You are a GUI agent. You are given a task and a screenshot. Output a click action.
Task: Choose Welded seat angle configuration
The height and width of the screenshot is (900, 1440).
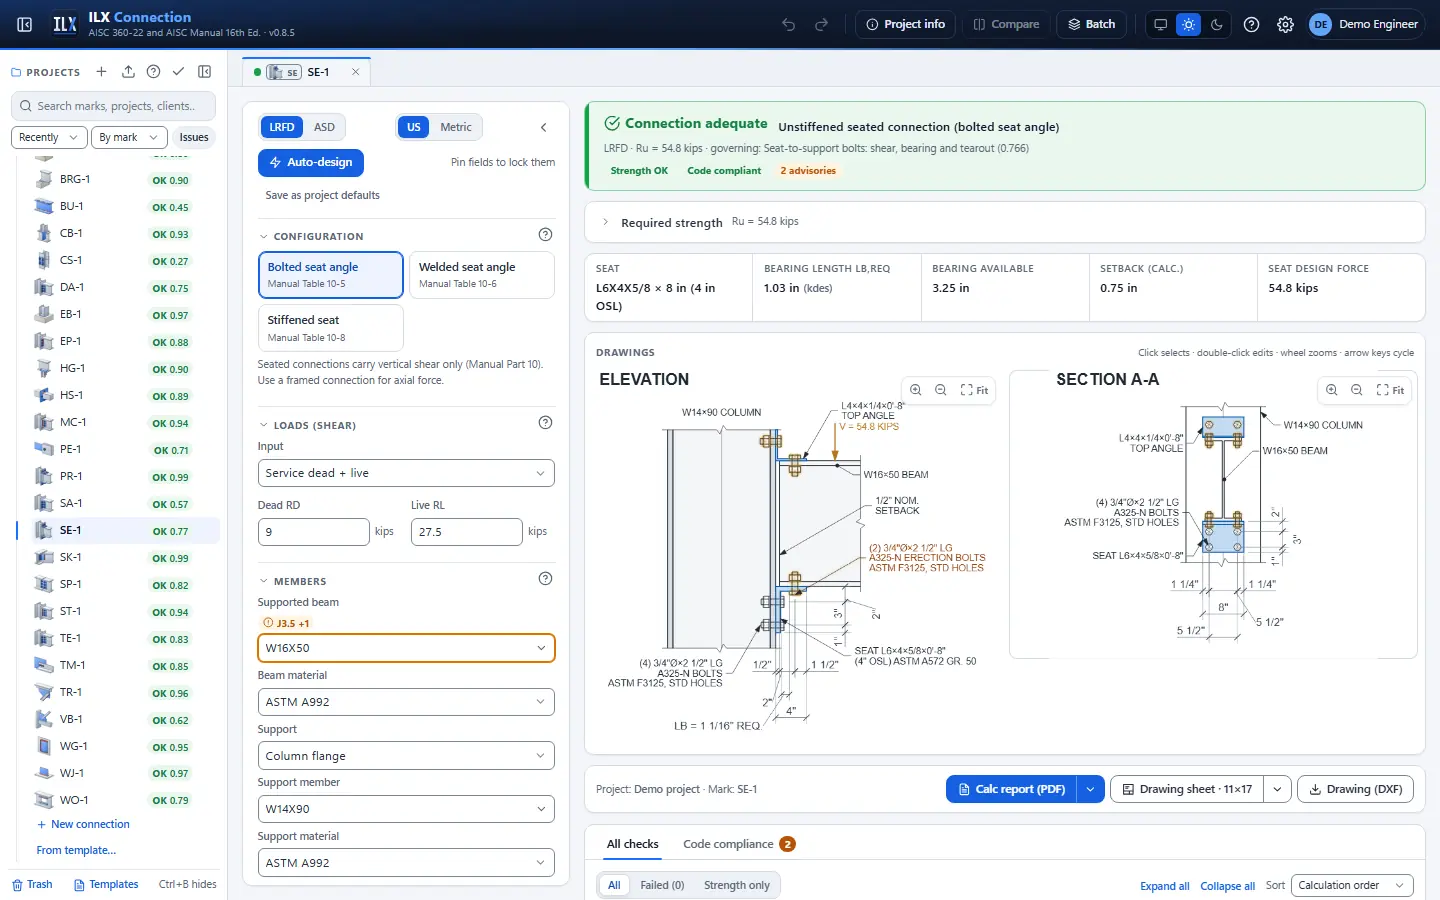point(482,275)
